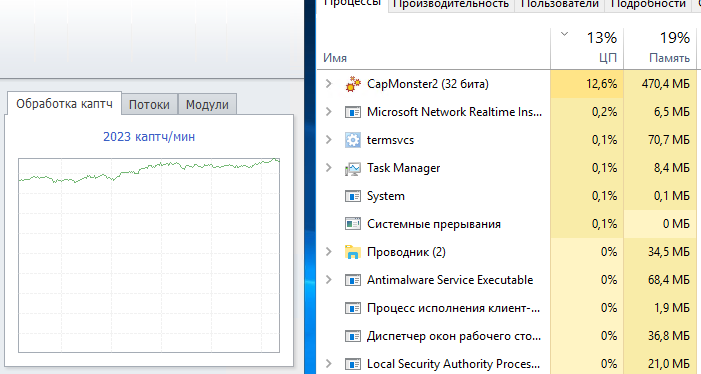Switch to the Потоки tab
This screenshot has height=374, width=701.
(149, 104)
